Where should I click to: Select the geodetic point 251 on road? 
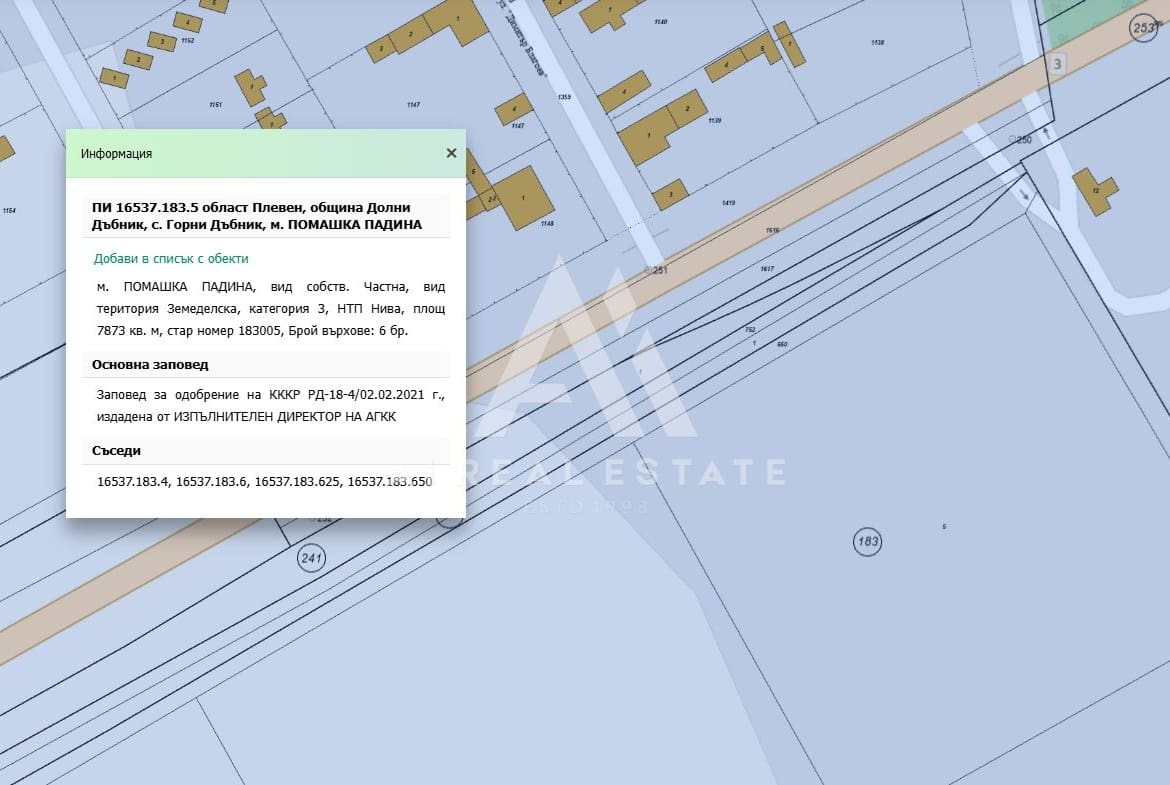(655, 270)
